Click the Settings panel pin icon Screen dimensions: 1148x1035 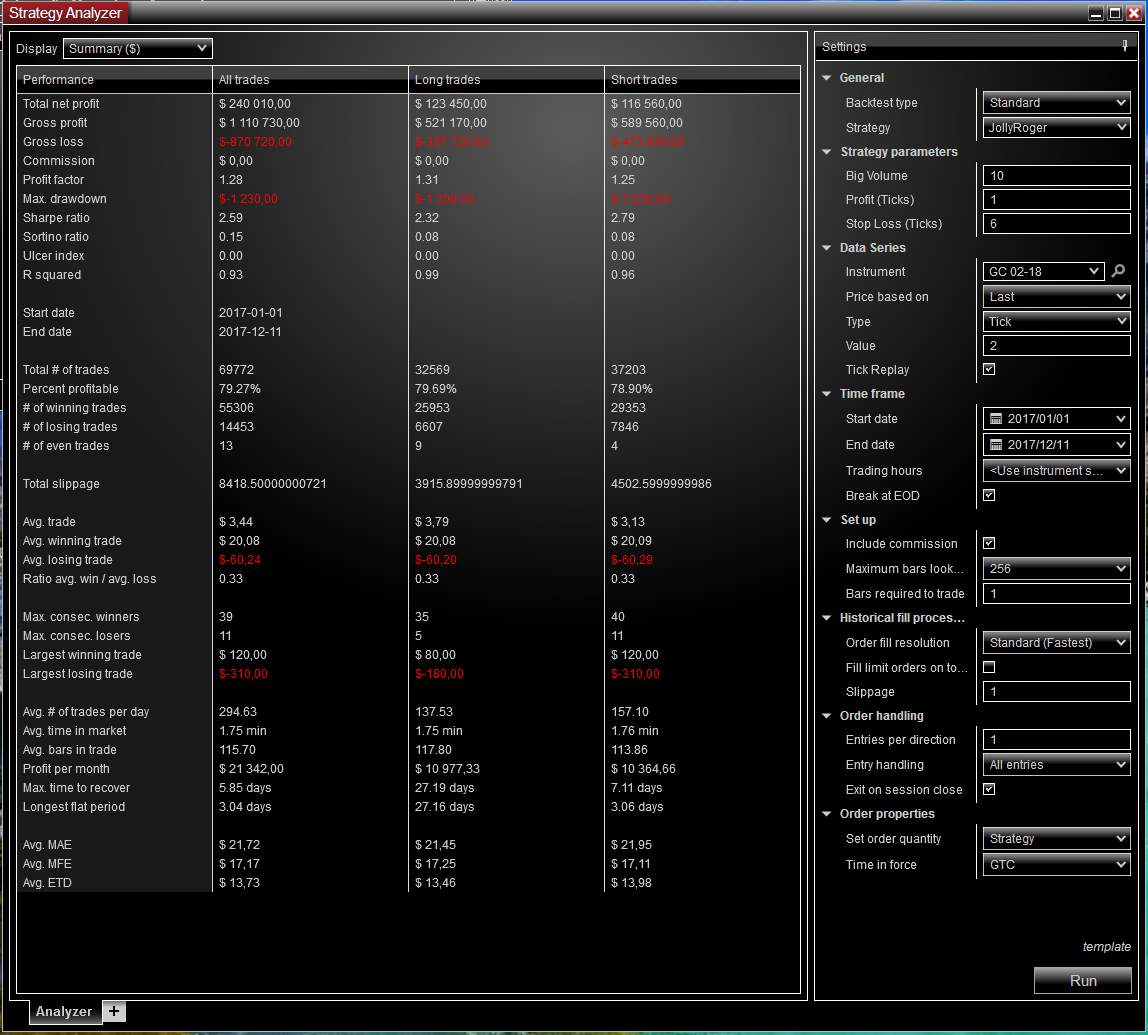pyautogui.click(x=1125, y=46)
